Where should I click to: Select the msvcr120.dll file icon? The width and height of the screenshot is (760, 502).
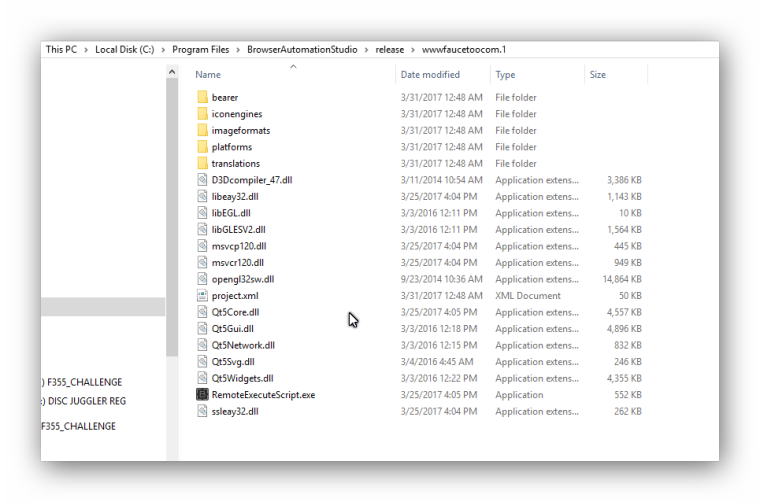click(x=202, y=262)
